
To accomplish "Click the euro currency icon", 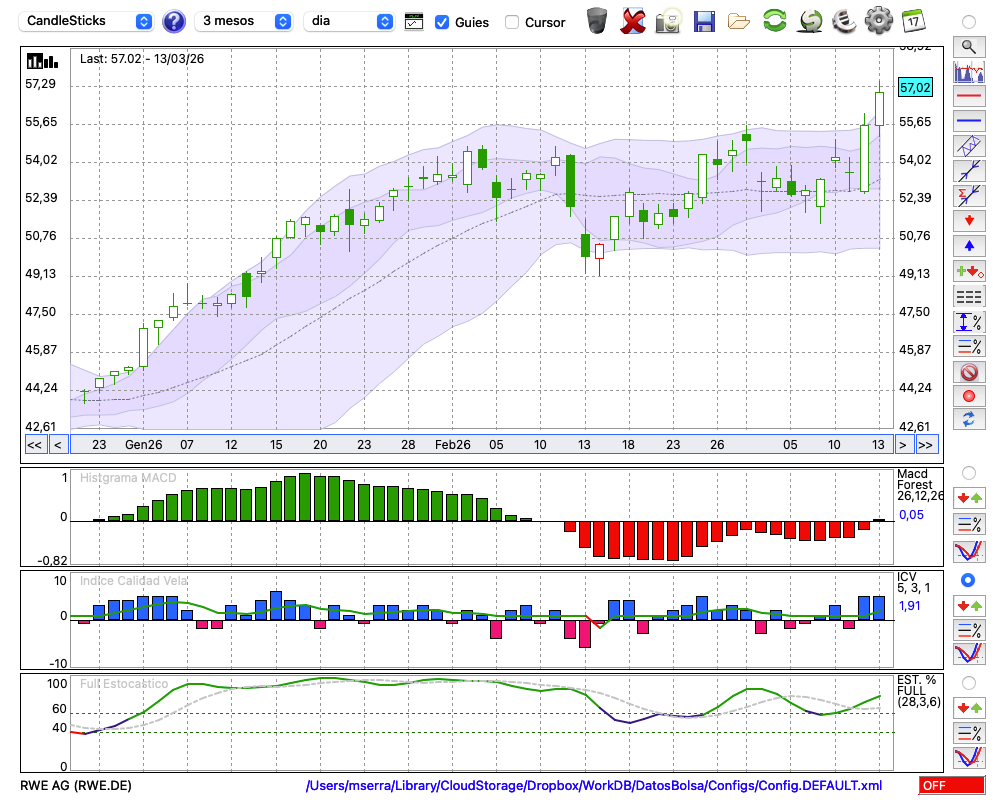I will pos(843,20).
